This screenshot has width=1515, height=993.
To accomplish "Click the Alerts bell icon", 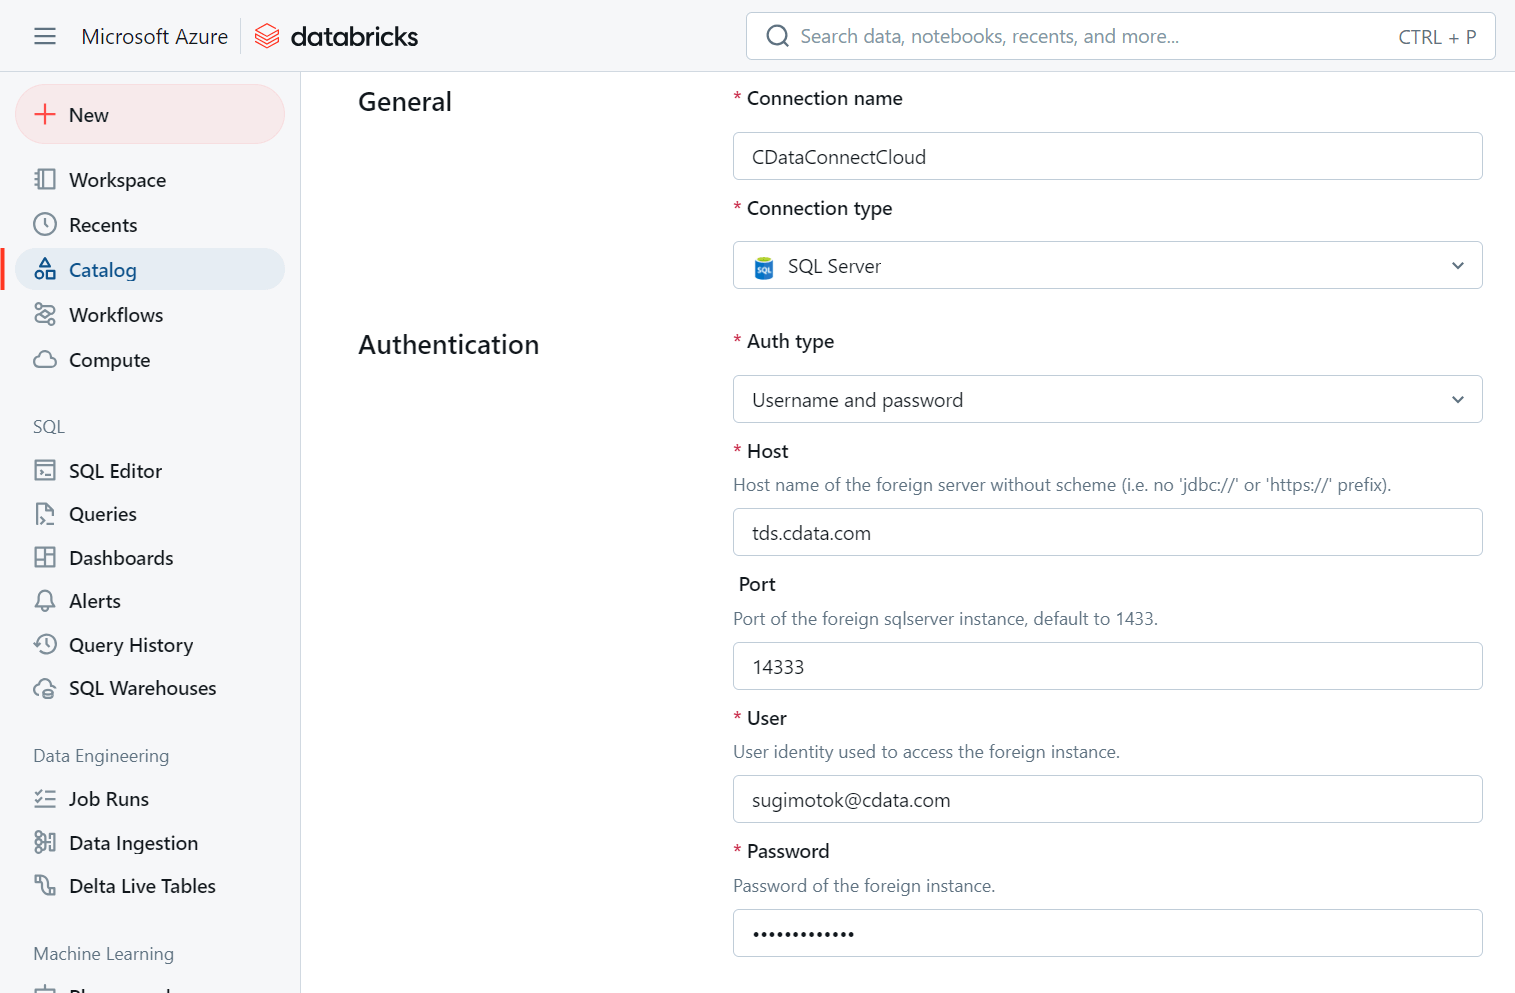I will 45,600.
